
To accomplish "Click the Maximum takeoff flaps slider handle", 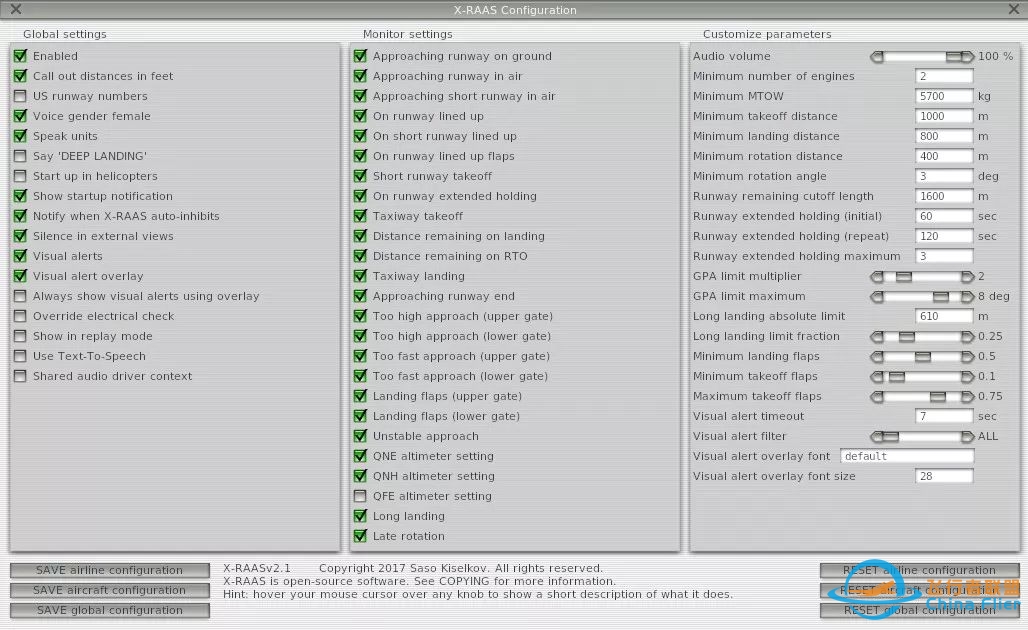I will click(937, 397).
